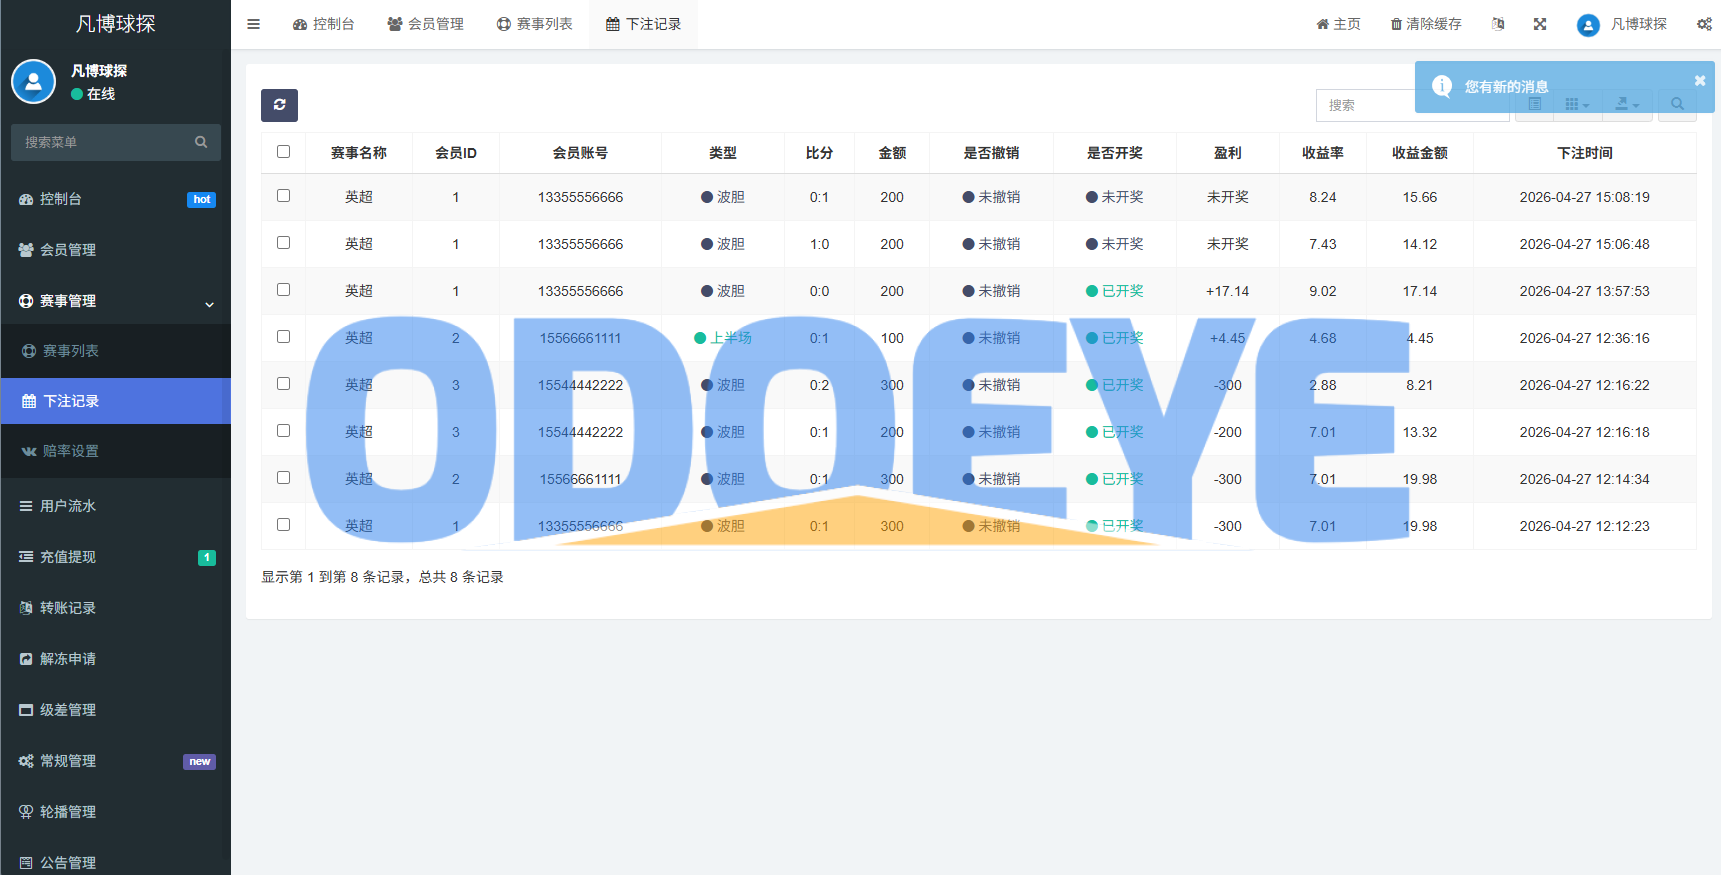Check the row dated 2026-04-27 12:12:23

point(283,525)
